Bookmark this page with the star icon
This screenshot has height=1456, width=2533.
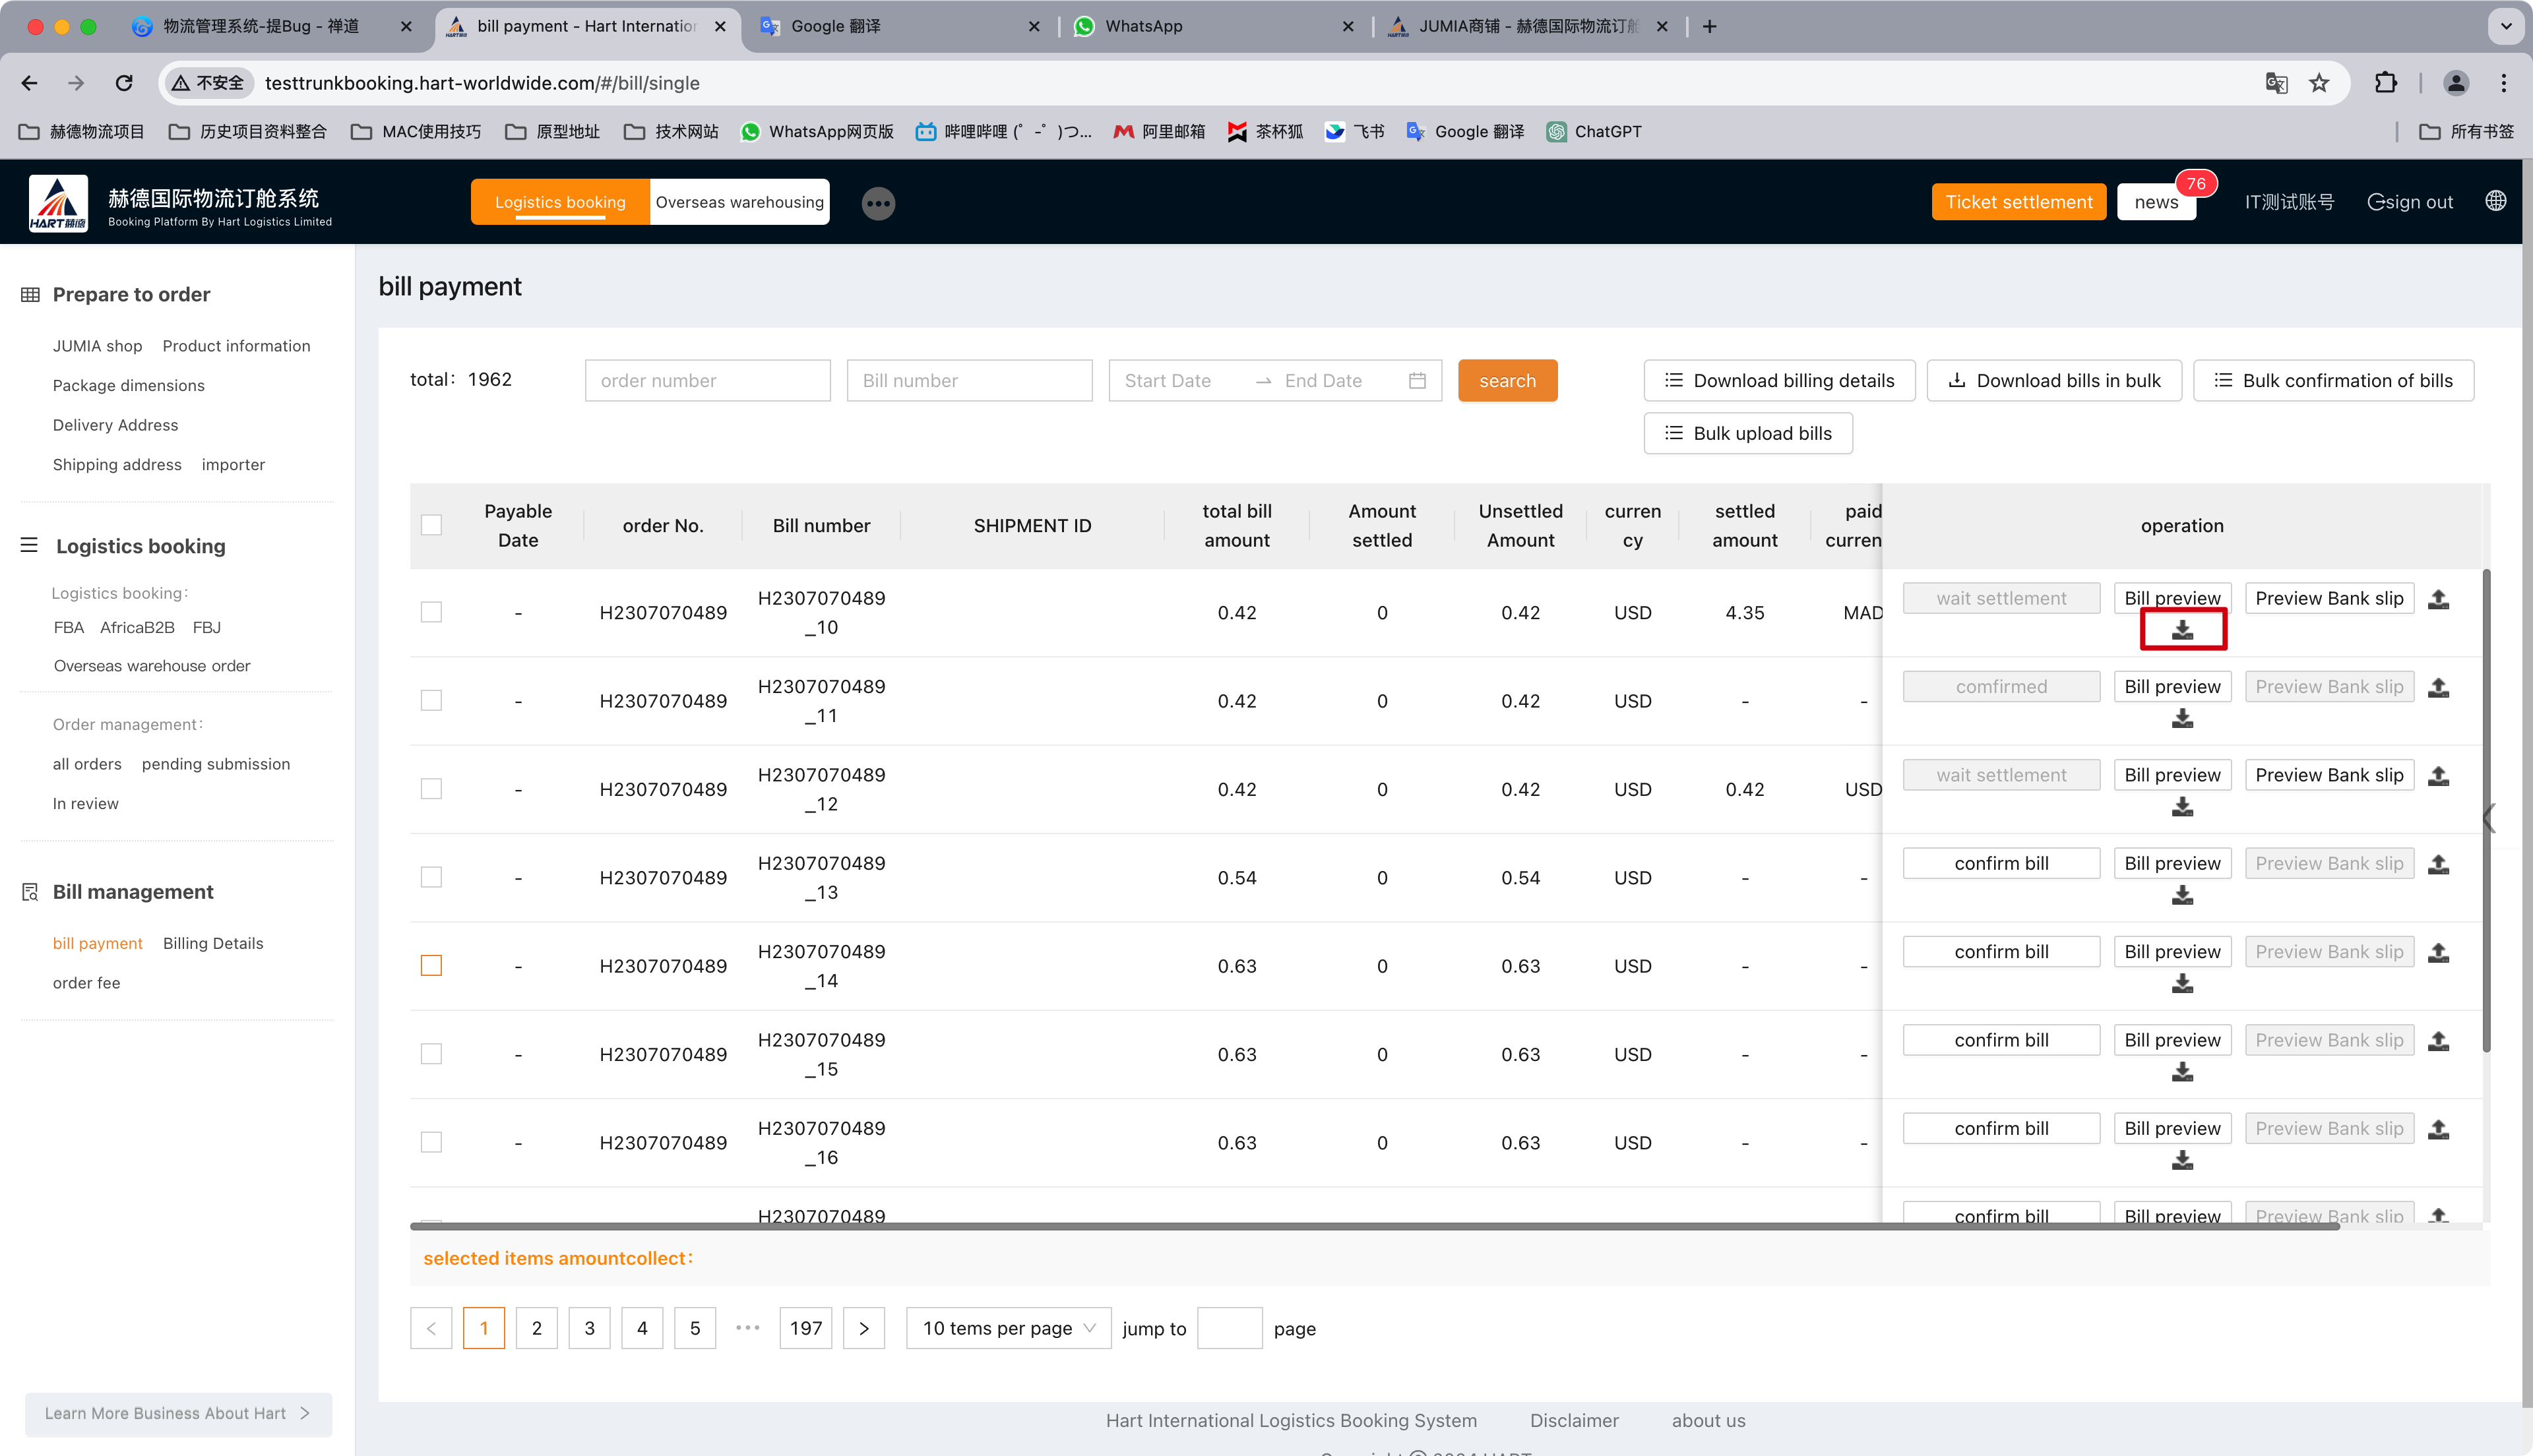pos(2319,83)
